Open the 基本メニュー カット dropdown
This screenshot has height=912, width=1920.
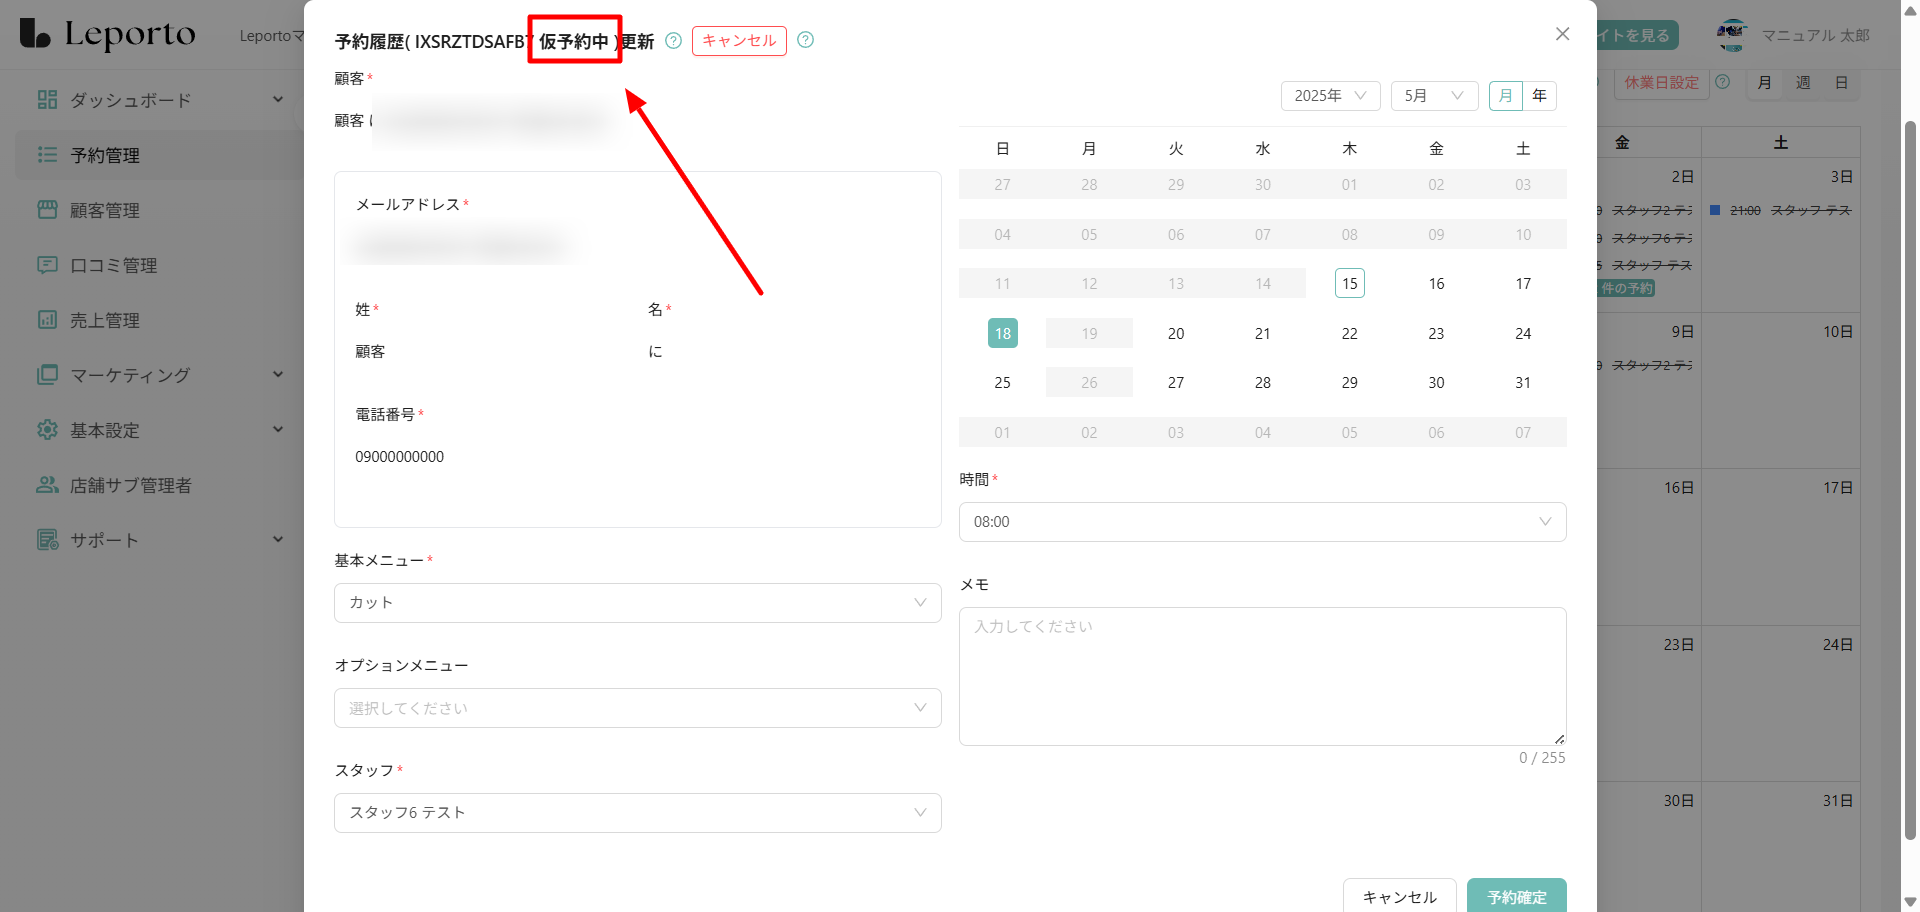tap(637, 603)
